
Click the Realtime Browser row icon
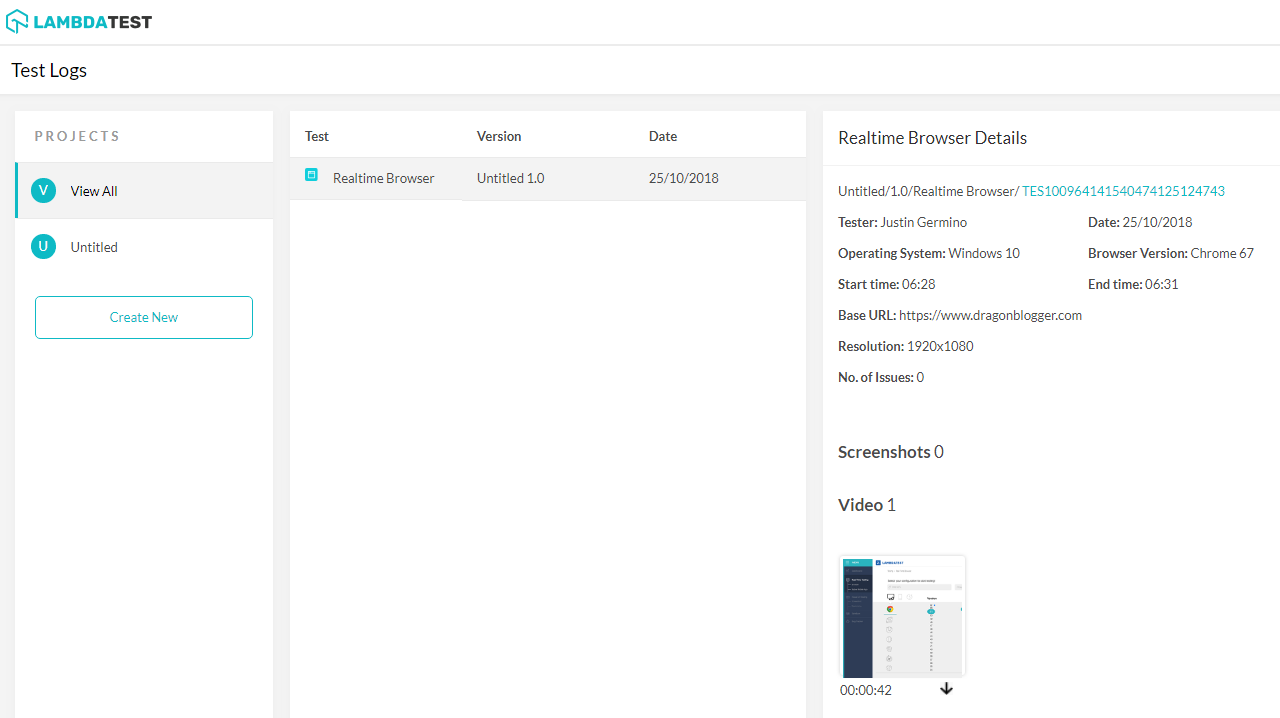(x=311, y=175)
